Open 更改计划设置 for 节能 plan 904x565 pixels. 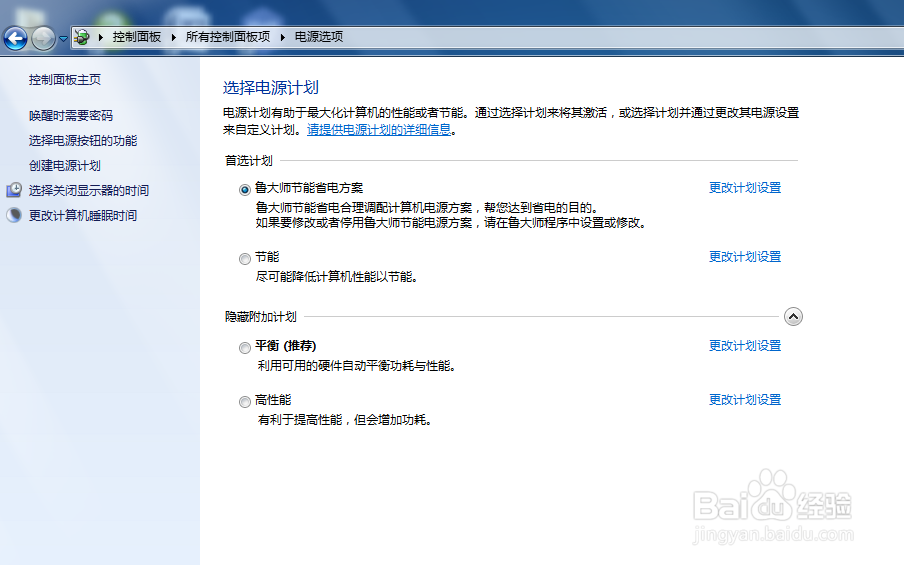(x=745, y=257)
